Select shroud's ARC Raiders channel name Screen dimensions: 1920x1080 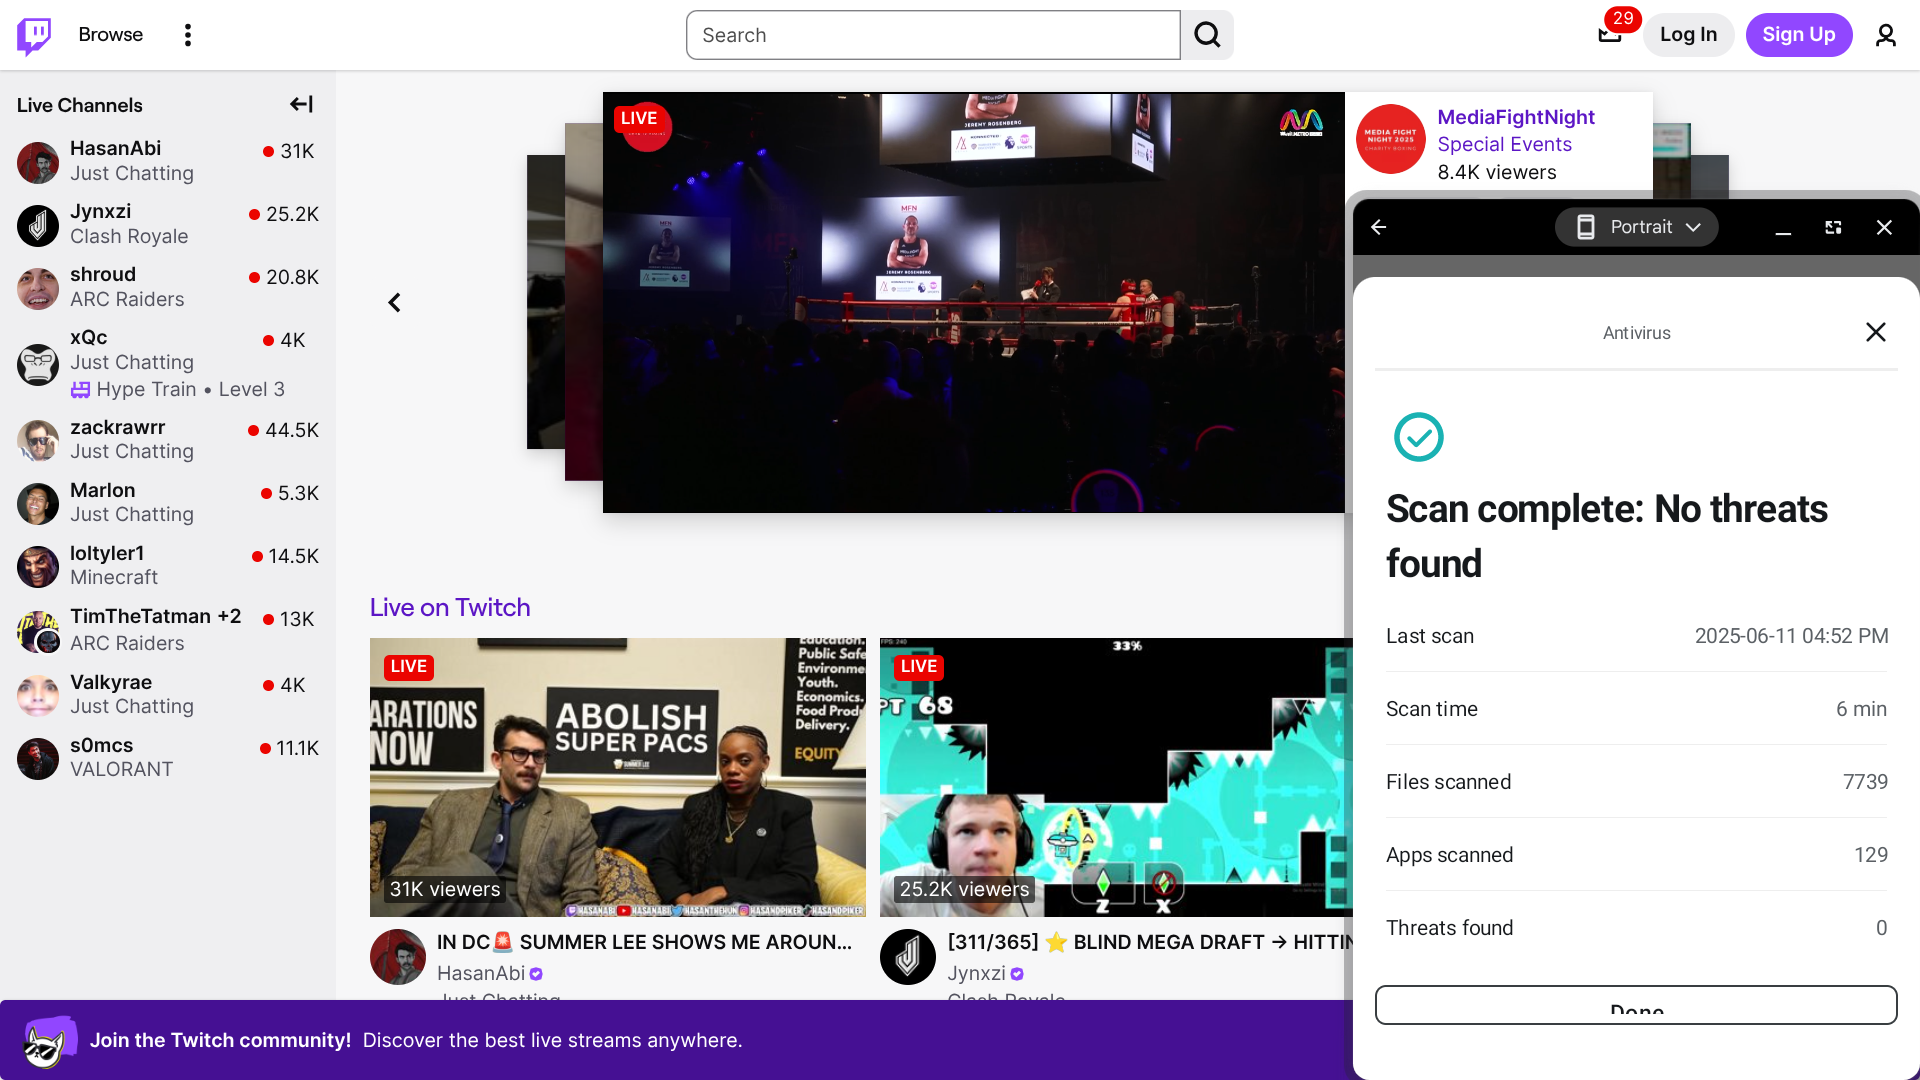[x=103, y=274]
